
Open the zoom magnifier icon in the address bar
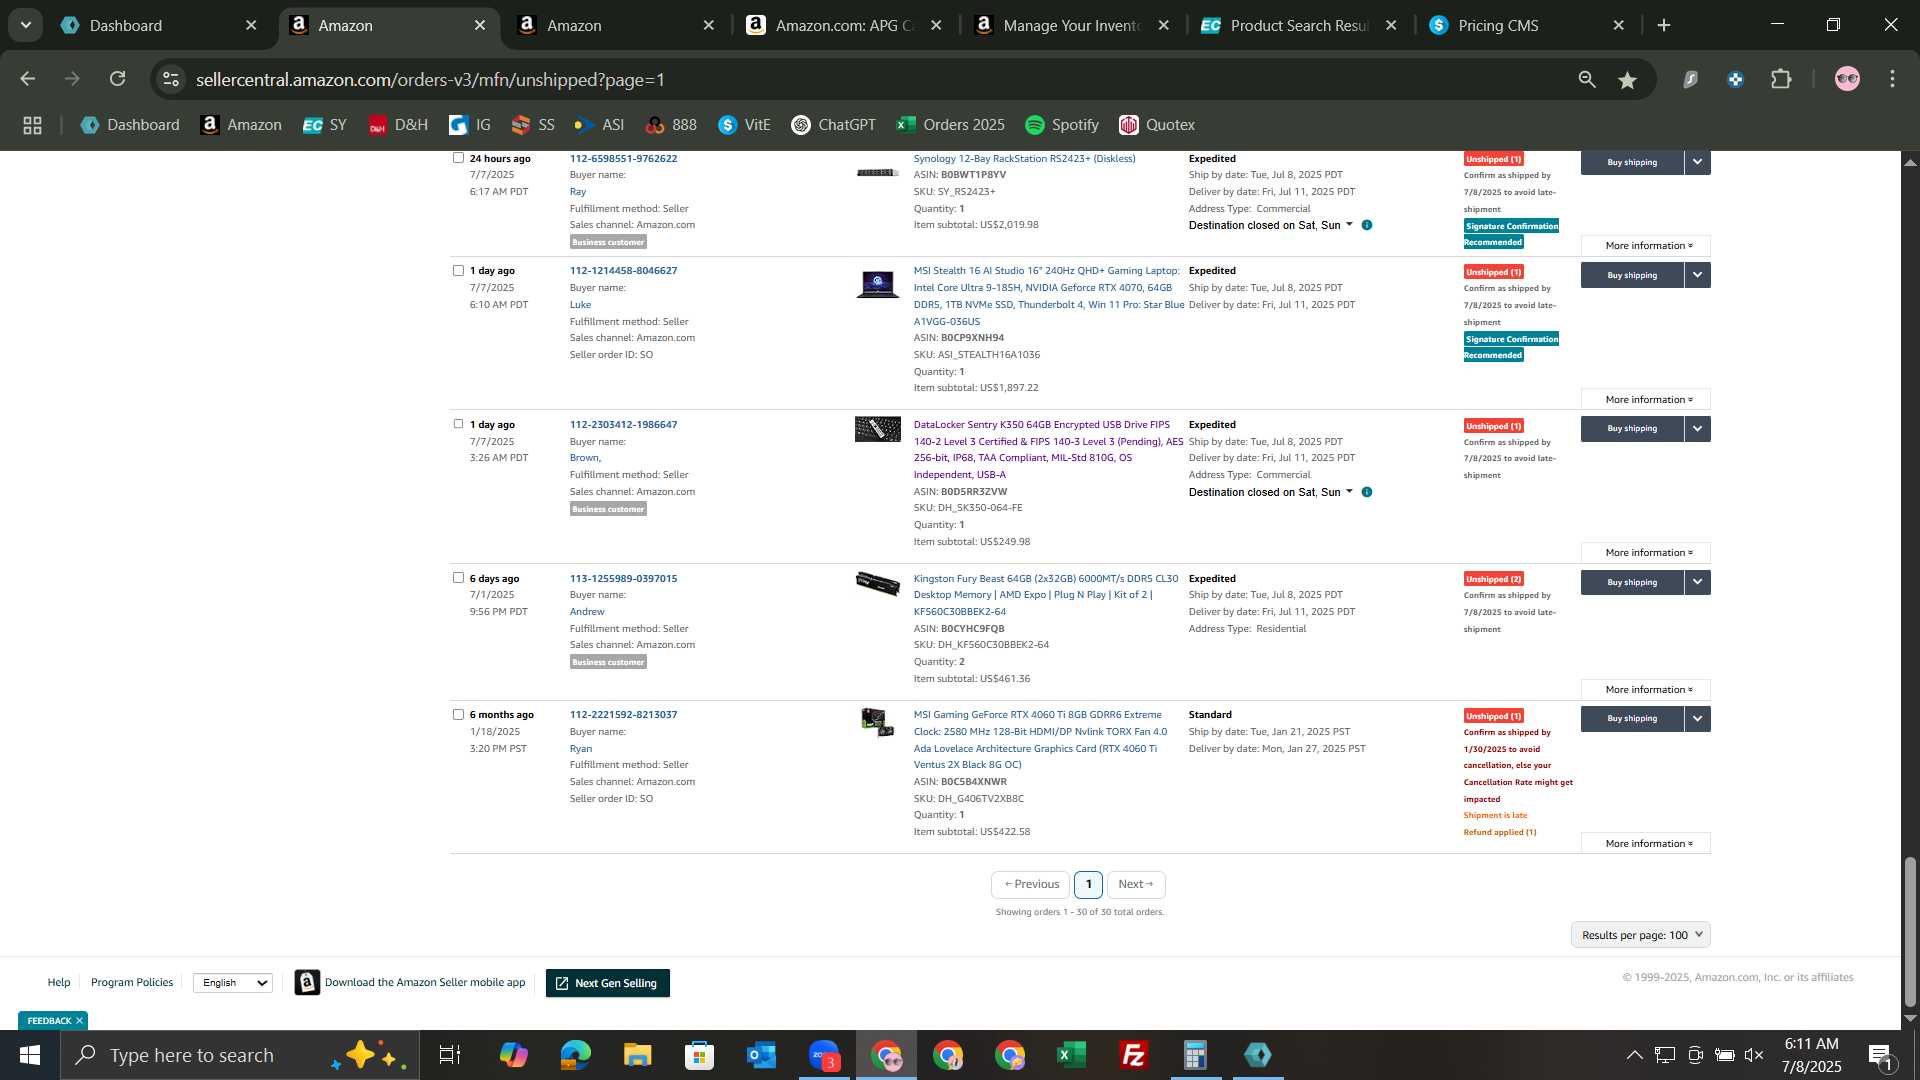tap(1587, 79)
